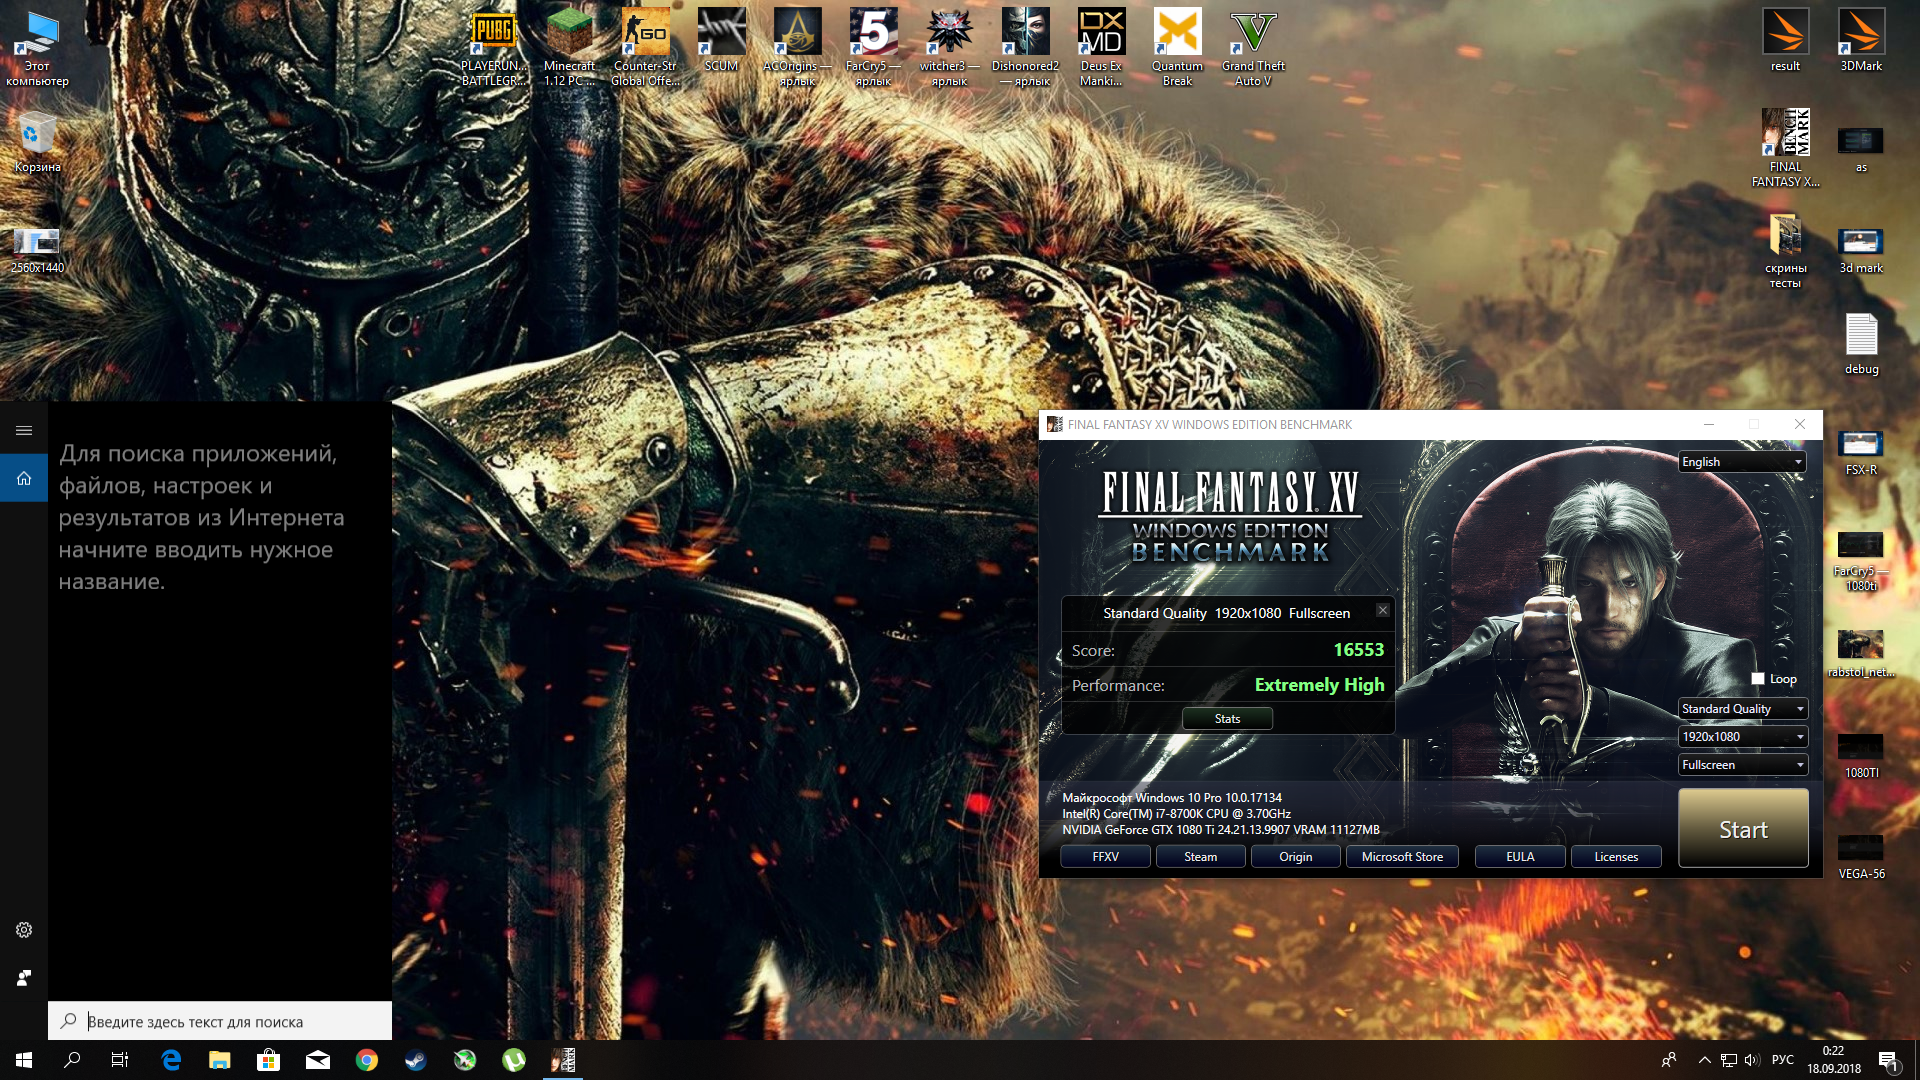Open Google Chrome from the taskbar
Image resolution: width=1920 pixels, height=1080 pixels.
[367, 1060]
